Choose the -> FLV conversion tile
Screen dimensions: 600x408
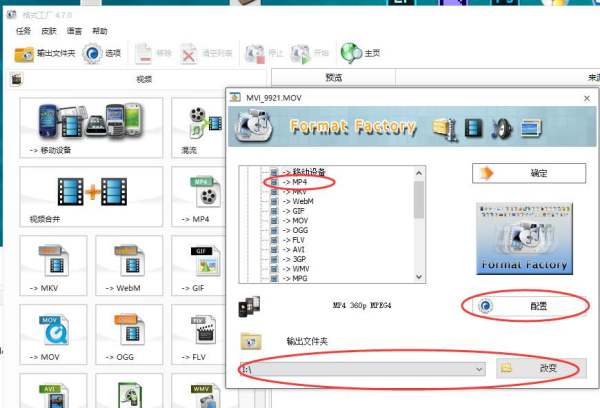(198, 334)
